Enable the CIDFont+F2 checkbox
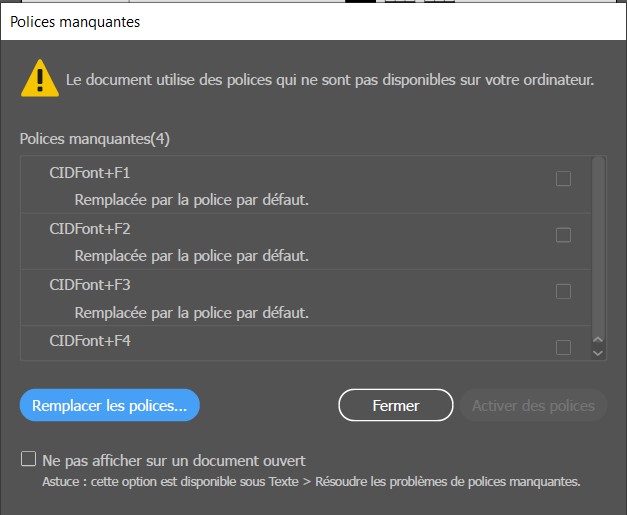627x515 pixels. (563, 235)
